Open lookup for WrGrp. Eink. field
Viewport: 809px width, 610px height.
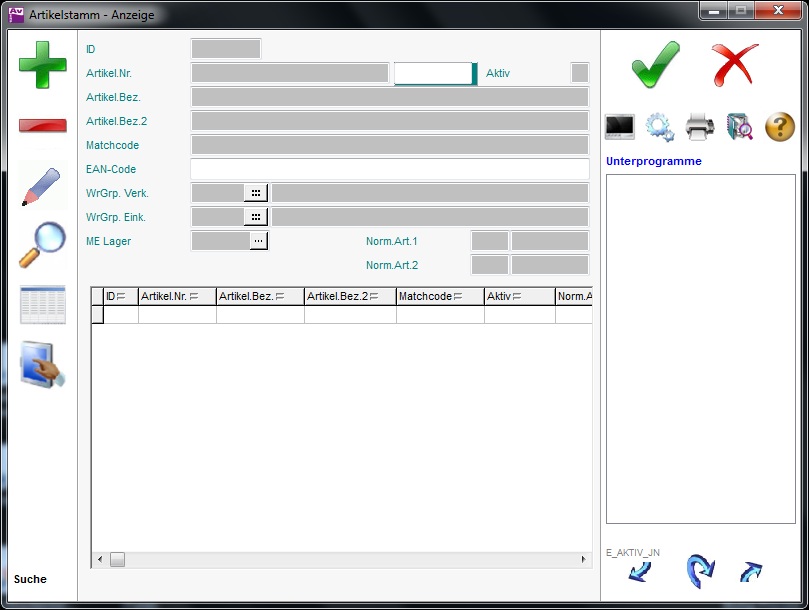256,217
